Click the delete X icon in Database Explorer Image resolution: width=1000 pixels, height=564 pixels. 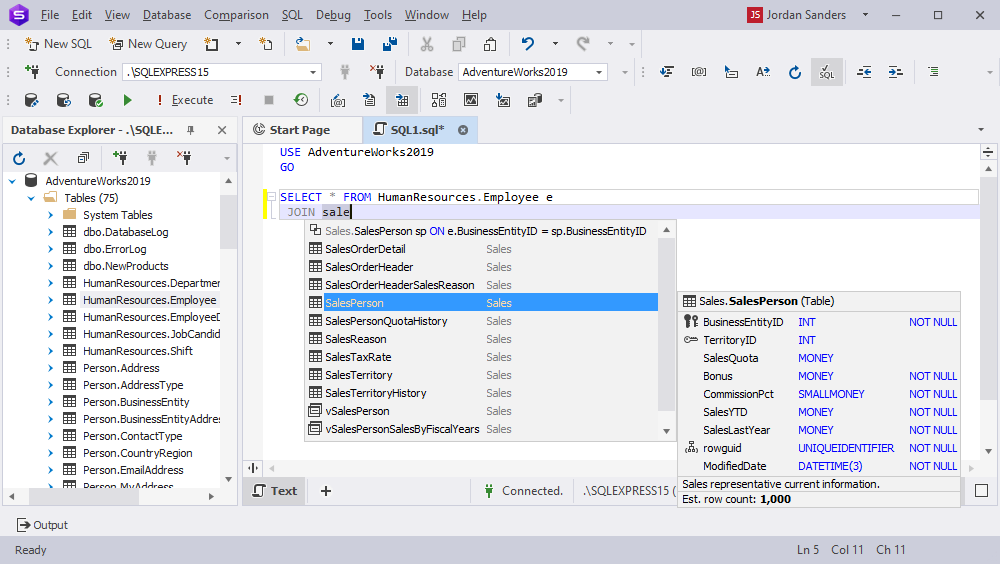[50, 158]
